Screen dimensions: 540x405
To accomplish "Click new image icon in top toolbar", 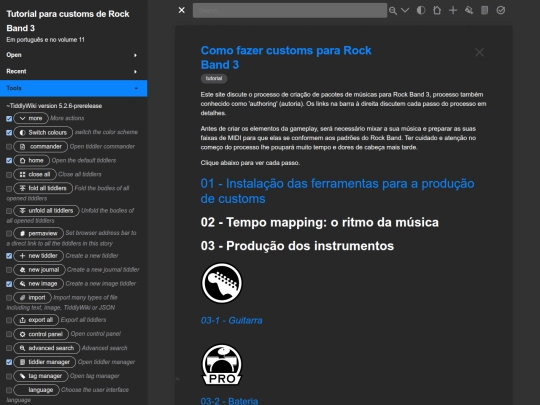I will click(469, 10).
